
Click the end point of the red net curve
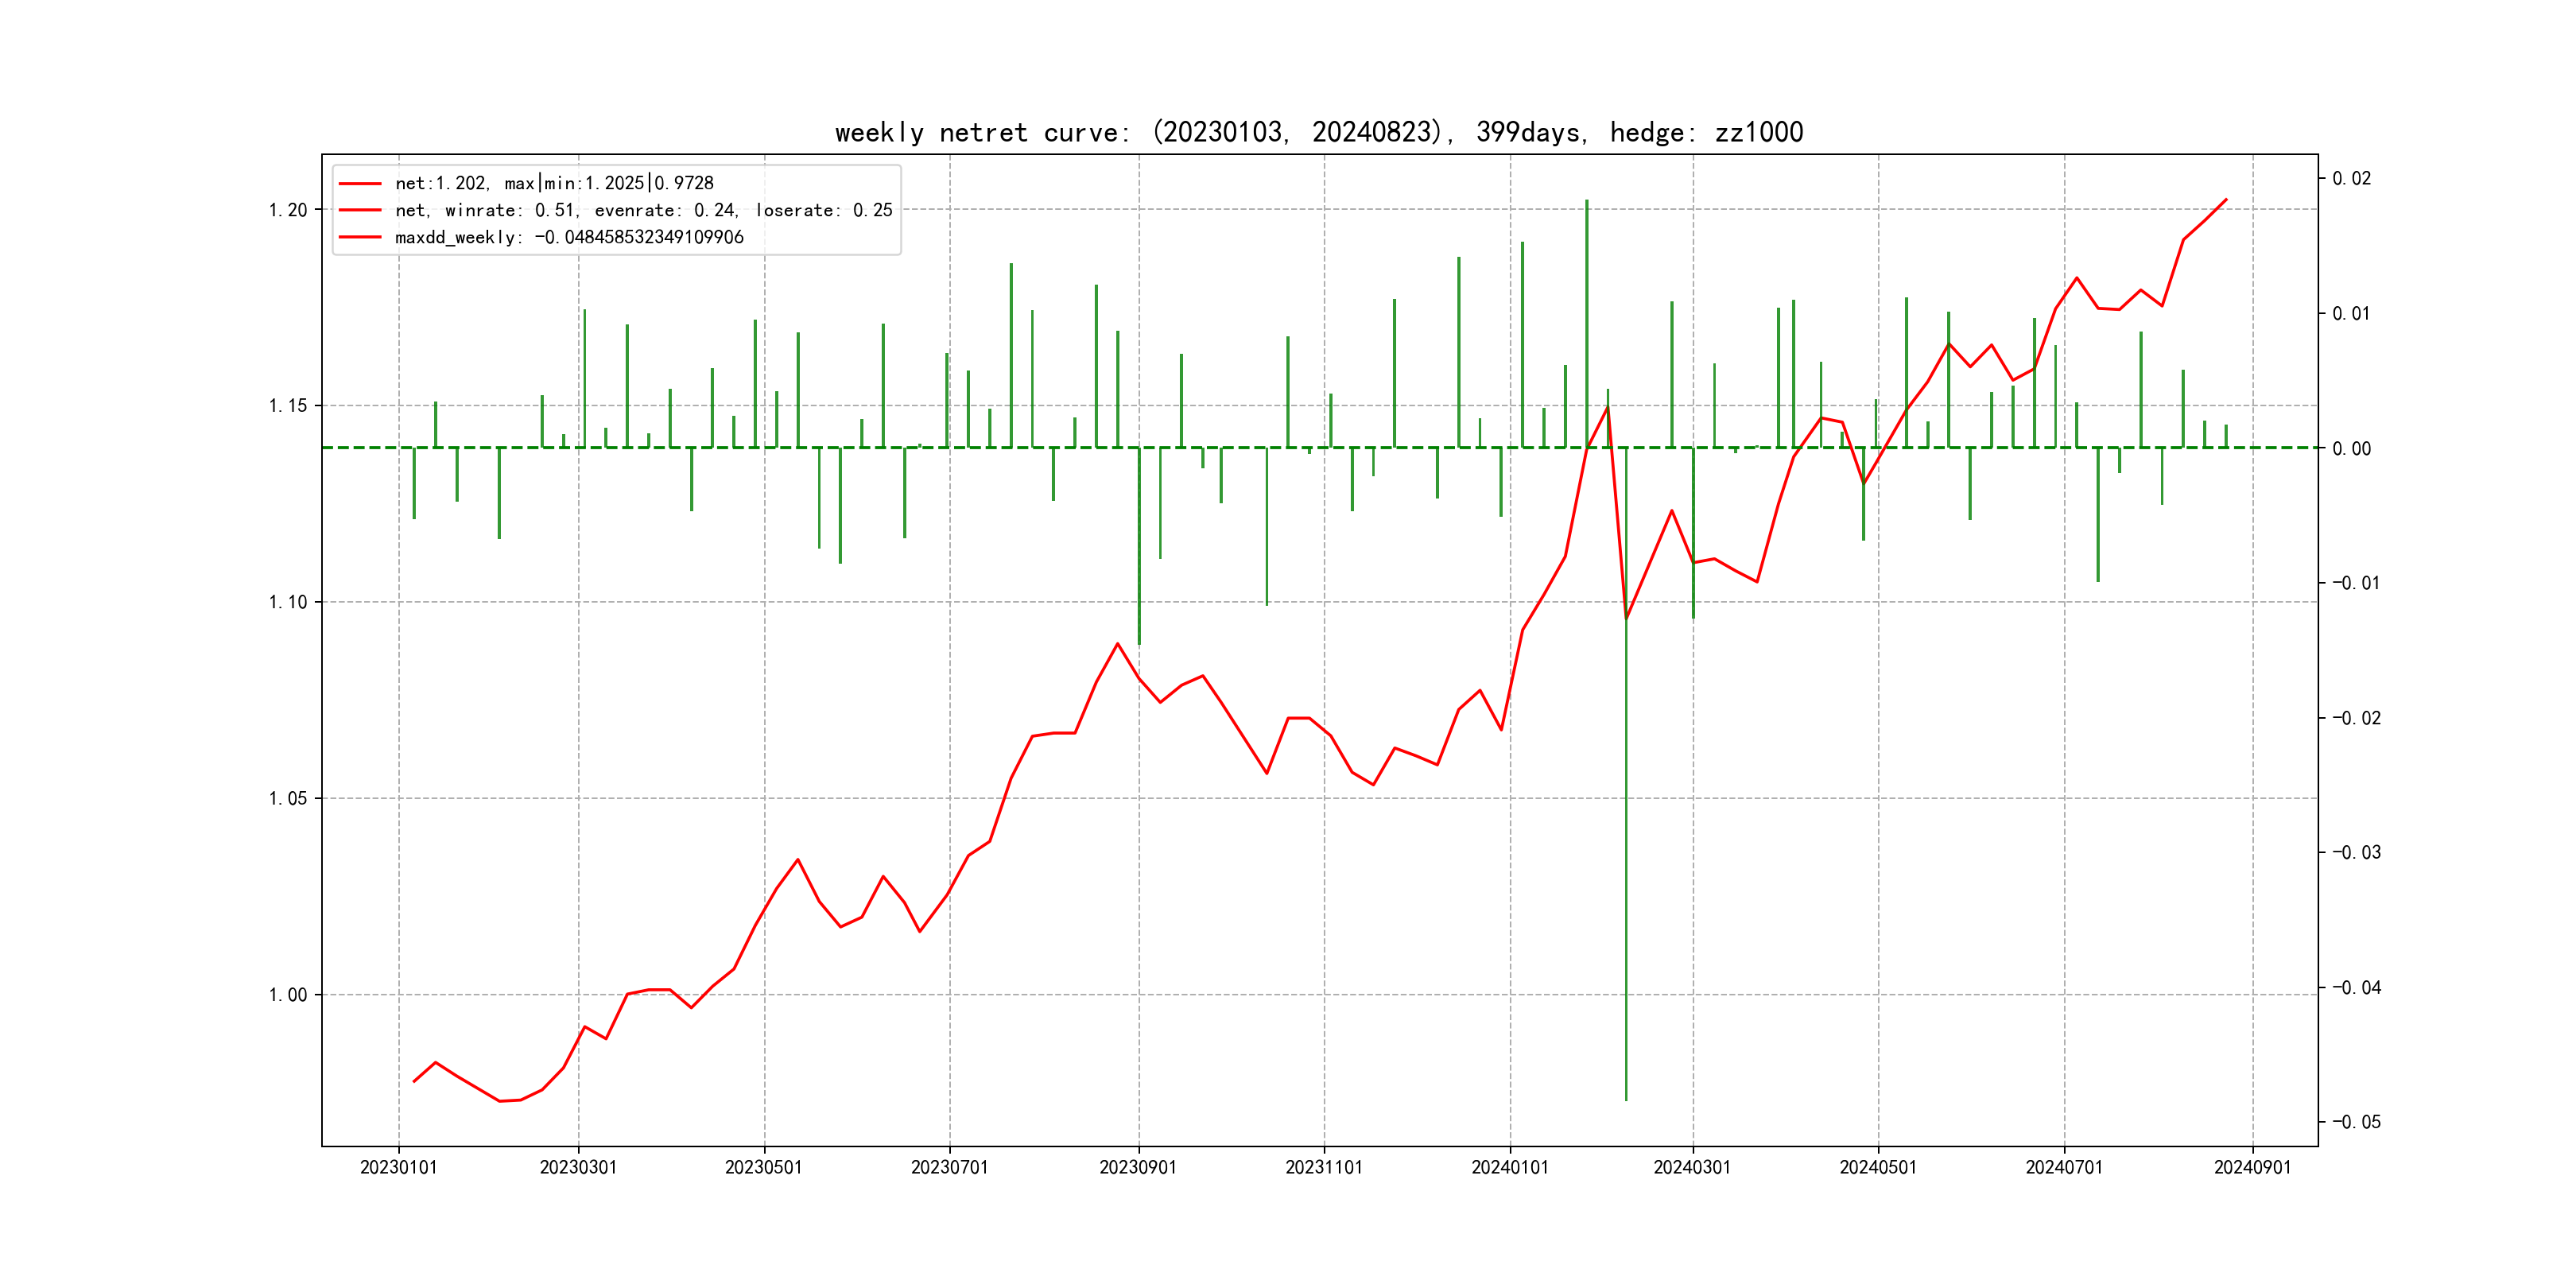coord(2226,200)
